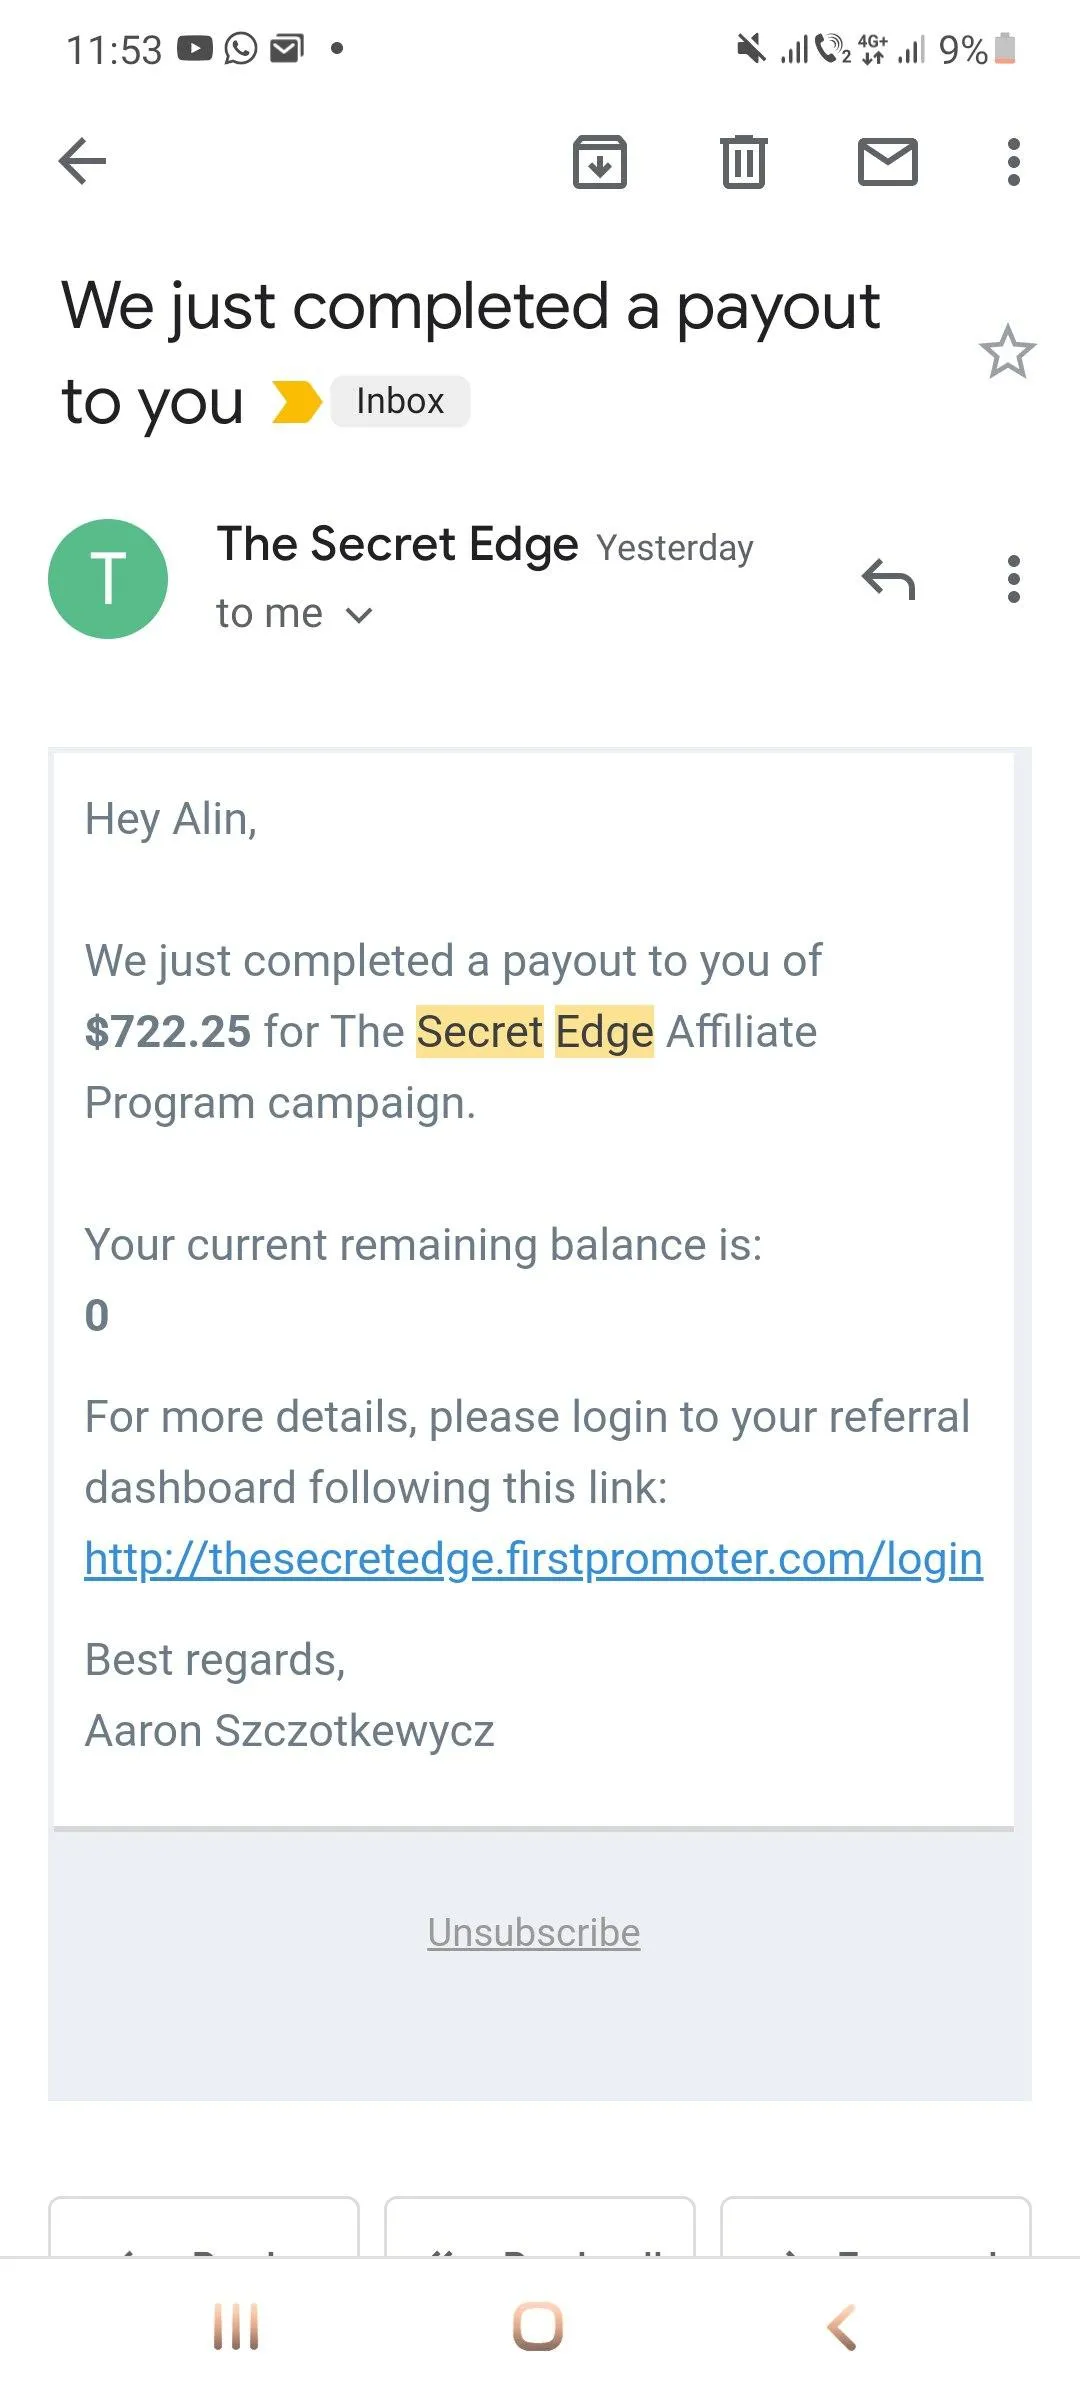This screenshot has height=2400, width=1080.
Task: Expand recipient details next to 'to me'
Action: click(x=359, y=615)
